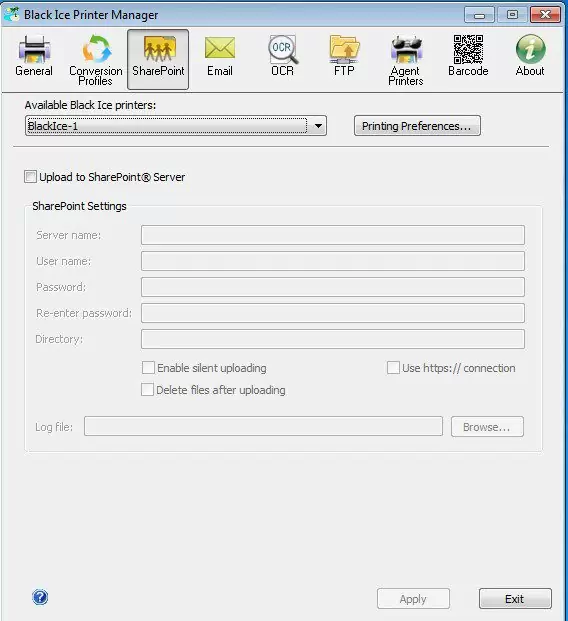The width and height of the screenshot is (568, 621).
Task: Show the About information
Action: pos(530,56)
